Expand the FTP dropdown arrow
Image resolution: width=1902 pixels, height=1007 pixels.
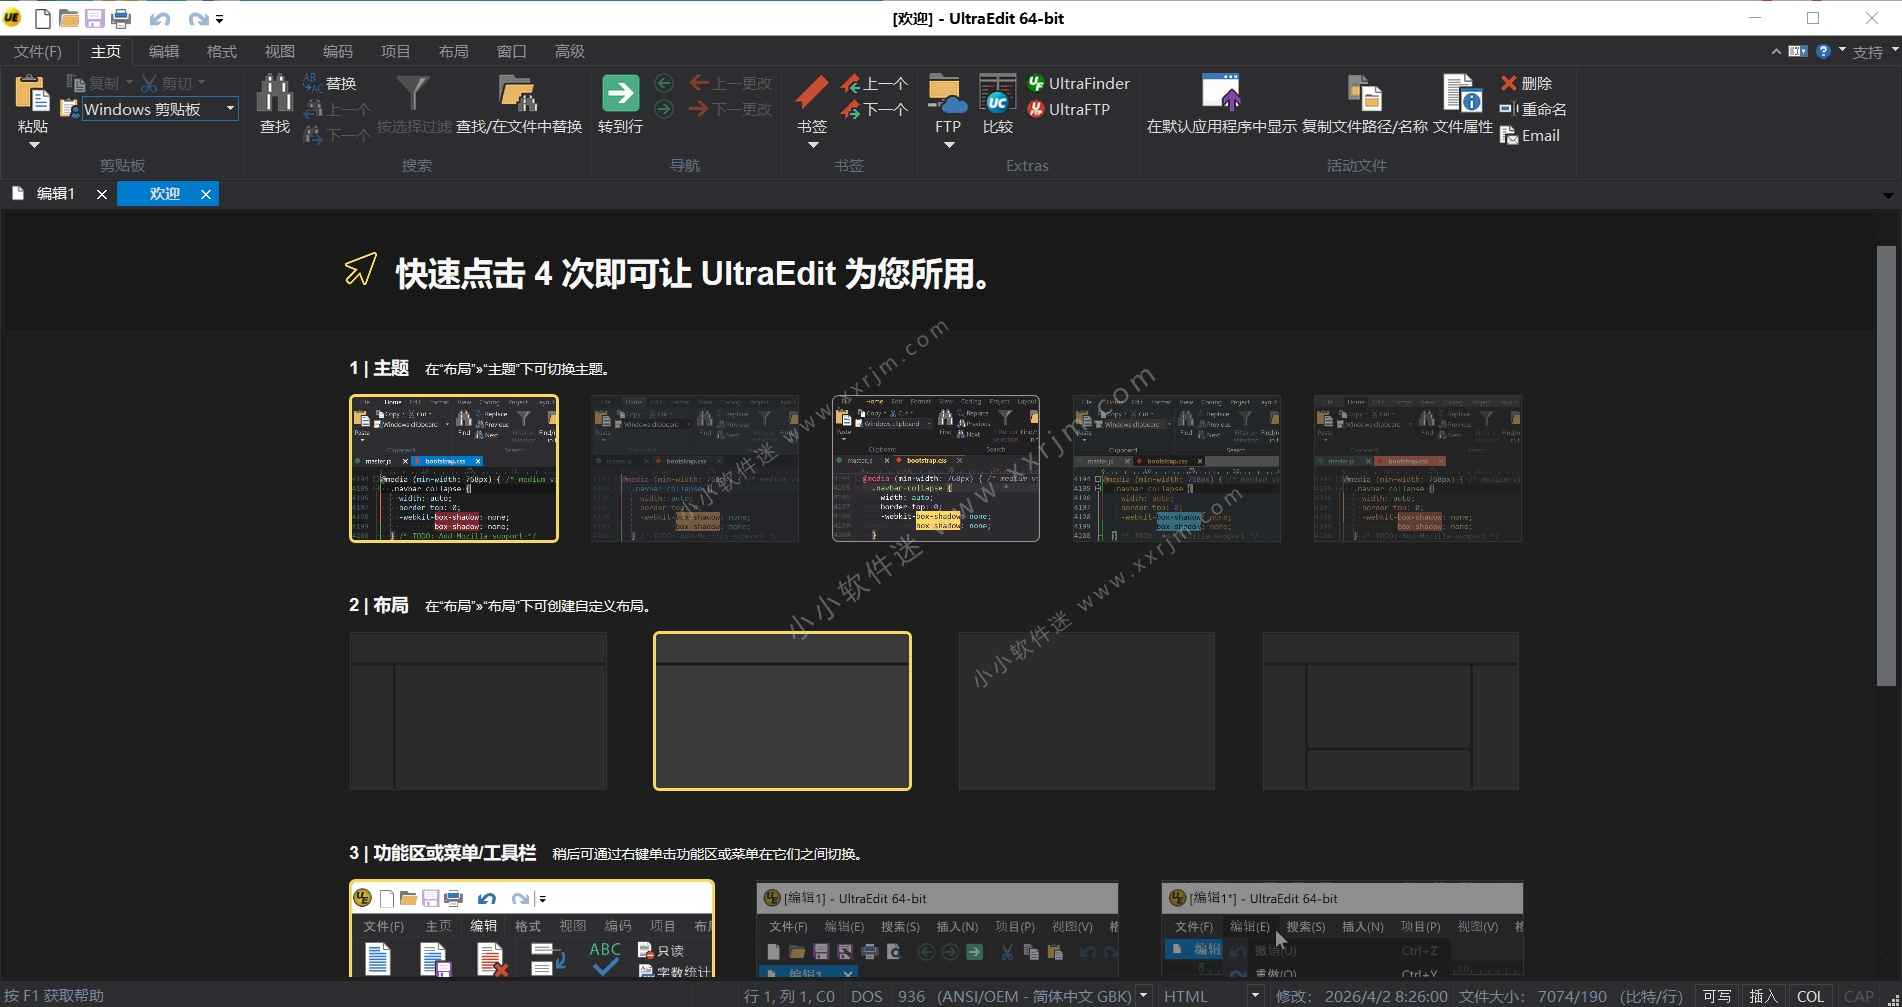click(x=948, y=145)
